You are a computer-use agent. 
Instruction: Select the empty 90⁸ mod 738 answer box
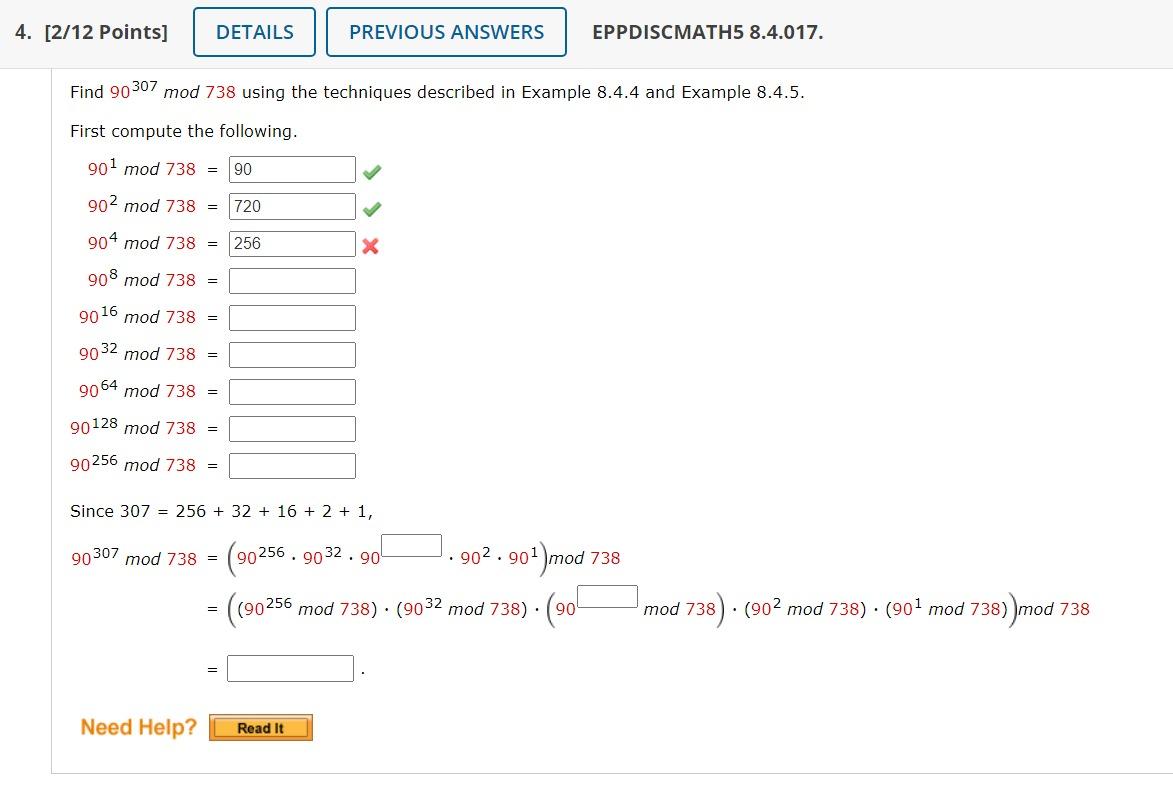coord(292,280)
